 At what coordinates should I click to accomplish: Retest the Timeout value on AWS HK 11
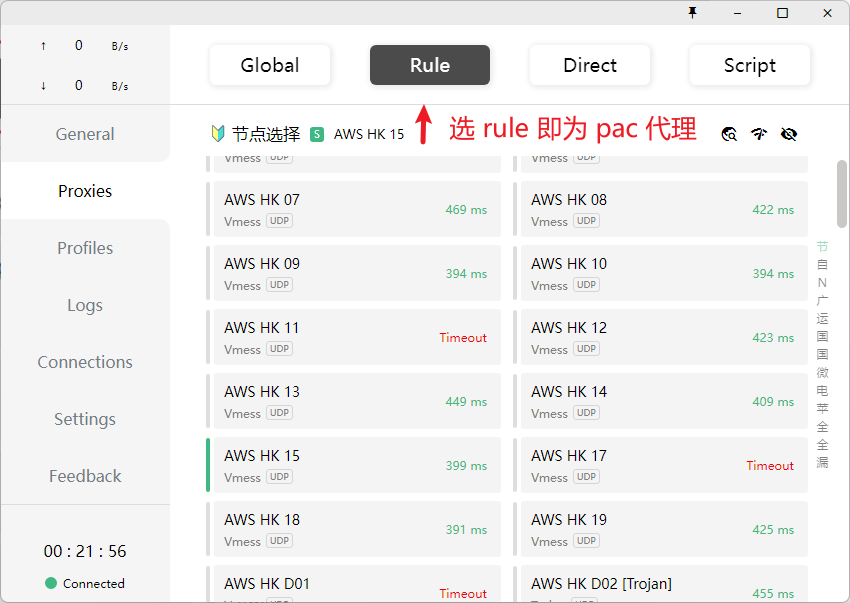pyautogui.click(x=463, y=338)
